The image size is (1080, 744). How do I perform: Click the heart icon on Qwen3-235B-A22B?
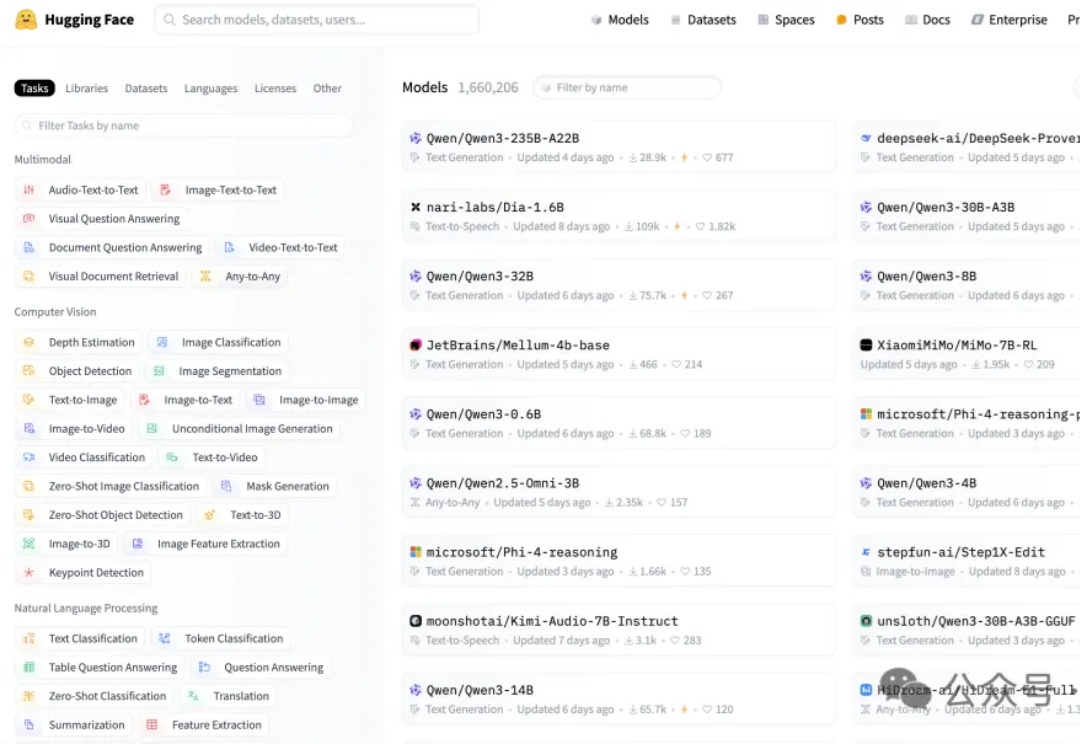click(x=707, y=158)
